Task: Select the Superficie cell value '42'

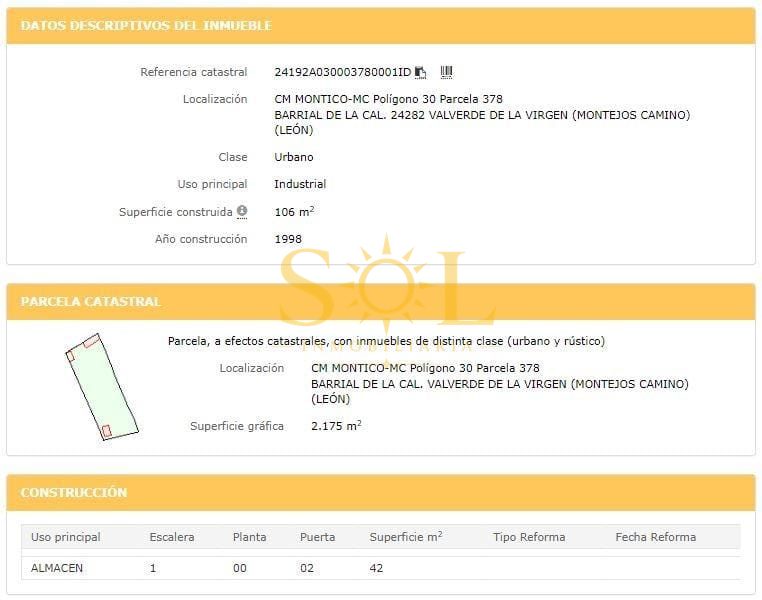Action: [376, 568]
